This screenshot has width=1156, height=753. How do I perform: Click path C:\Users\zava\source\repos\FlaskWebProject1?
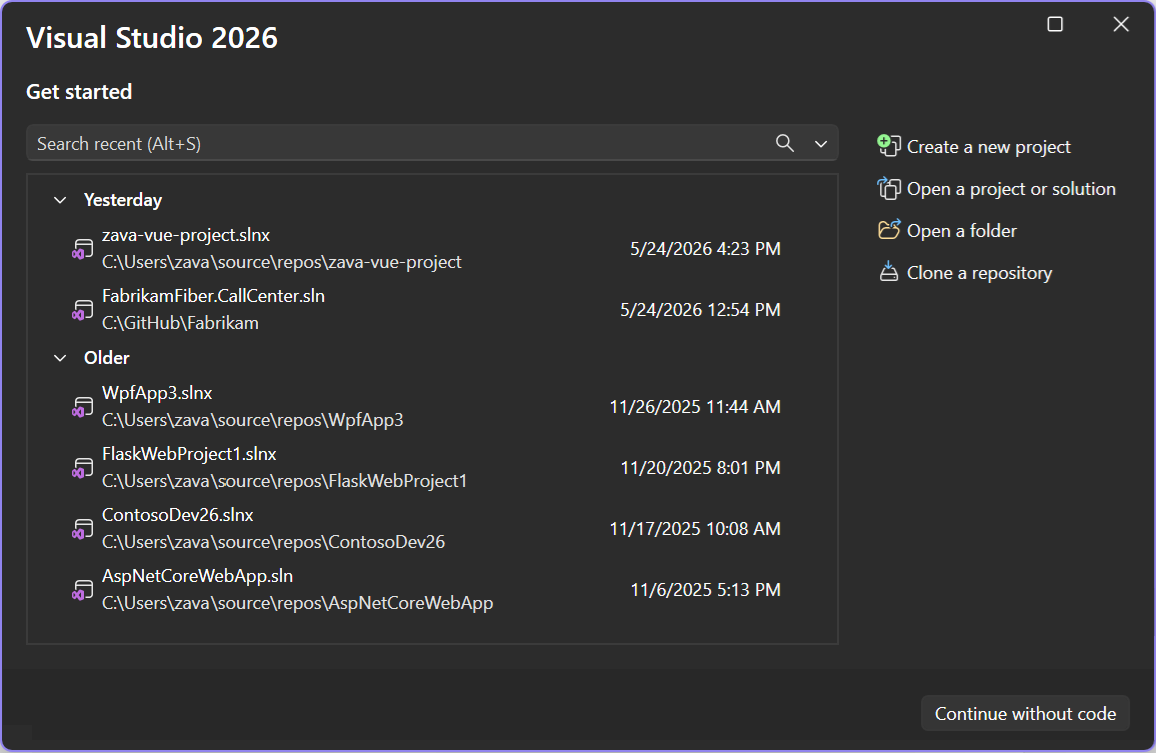285,481
